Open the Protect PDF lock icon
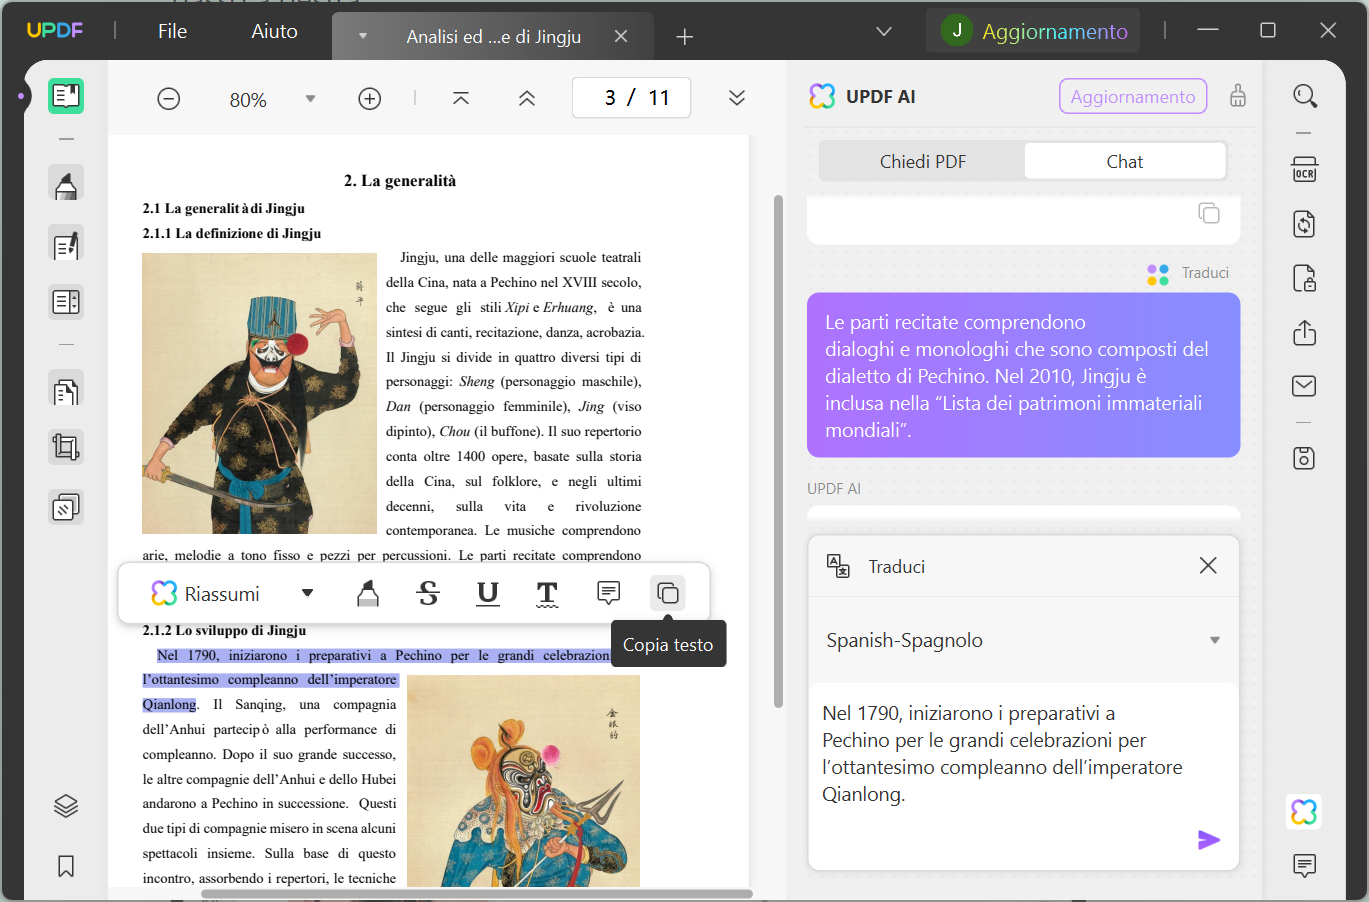The width and height of the screenshot is (1369, 902). click(1305, 278)
